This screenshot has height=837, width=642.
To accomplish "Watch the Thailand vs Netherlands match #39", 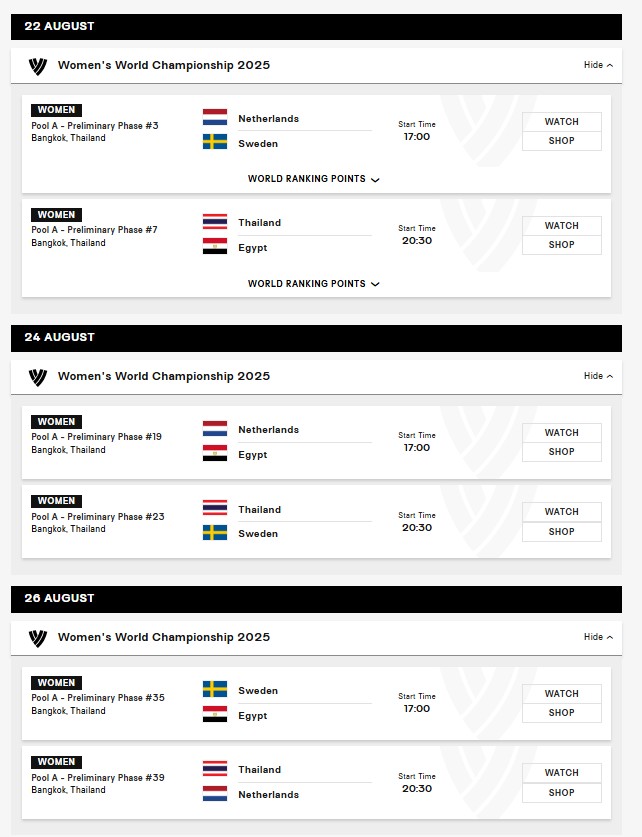I will [x=561, y=773].
